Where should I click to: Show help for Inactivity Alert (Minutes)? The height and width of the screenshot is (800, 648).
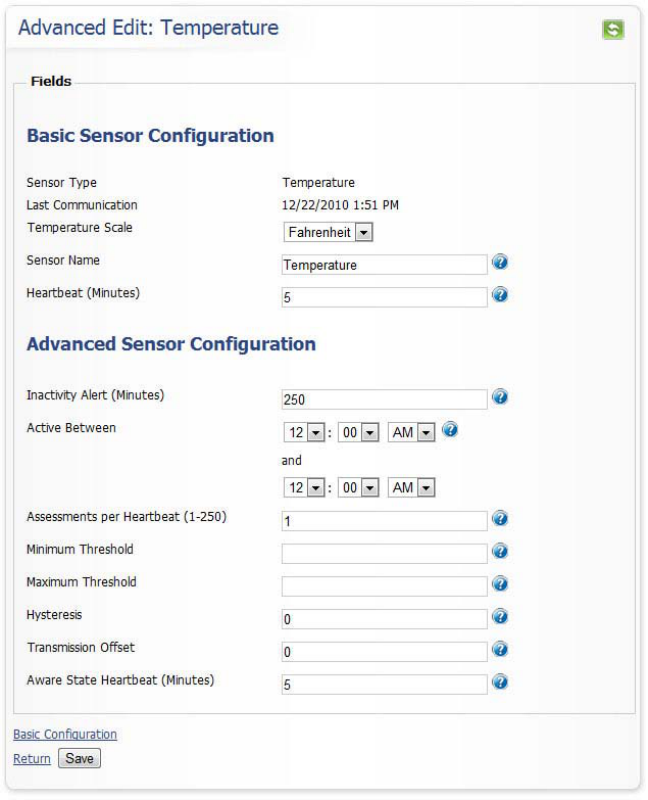pos(500,397)
